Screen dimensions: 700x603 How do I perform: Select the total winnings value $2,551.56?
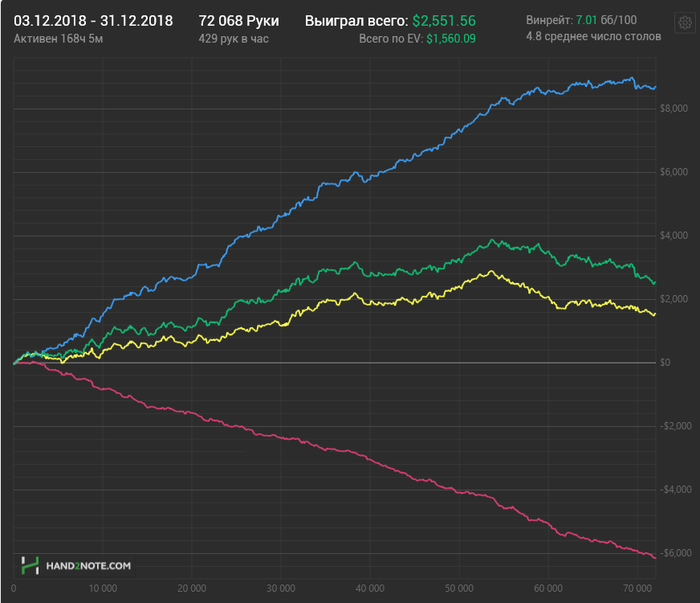tap(444, 21)
